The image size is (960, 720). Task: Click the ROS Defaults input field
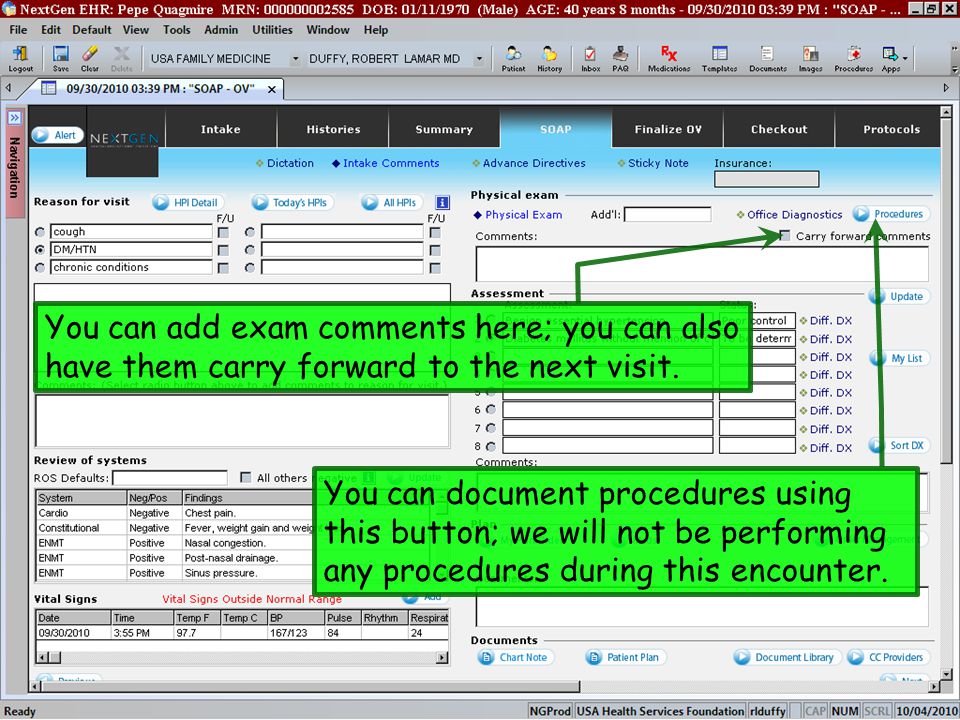[170, 478]
